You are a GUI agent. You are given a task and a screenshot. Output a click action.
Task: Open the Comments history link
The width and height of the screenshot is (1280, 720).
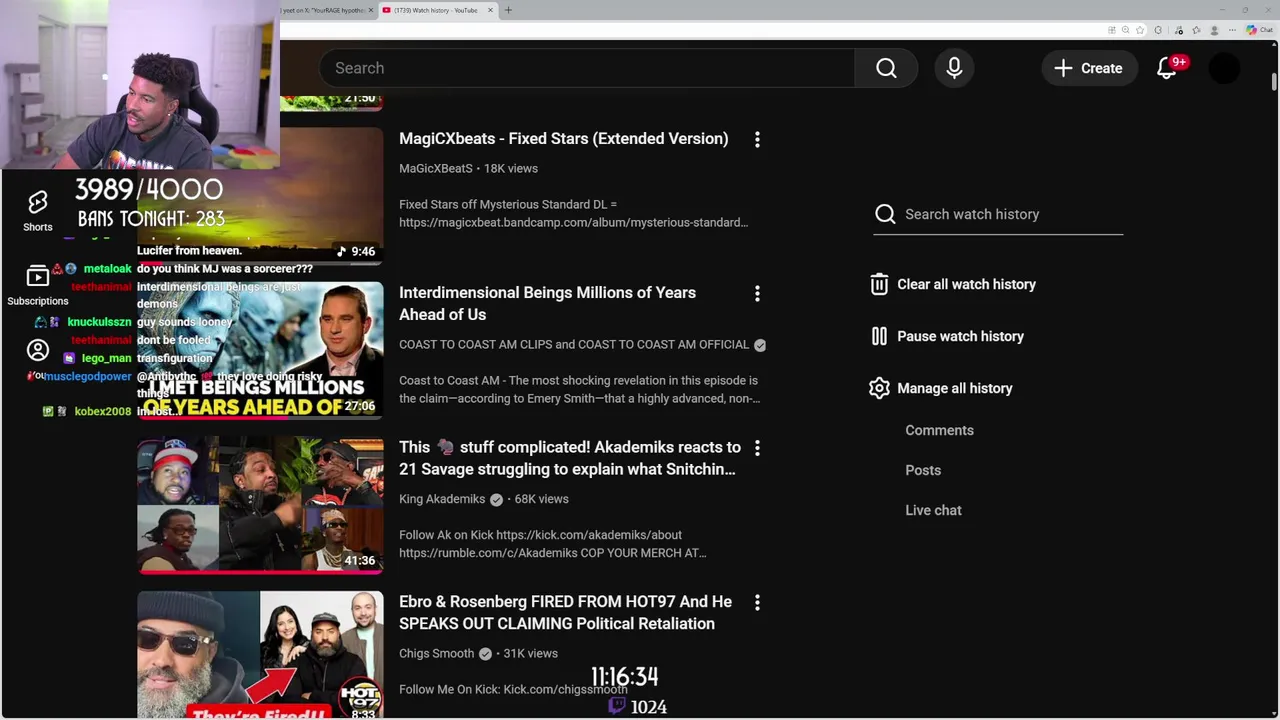click(x=939, y=430)
